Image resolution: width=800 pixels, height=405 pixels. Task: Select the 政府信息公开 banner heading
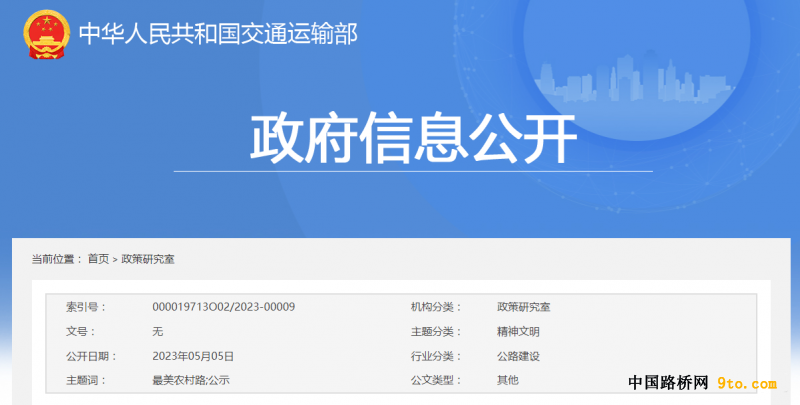(413, 139)
